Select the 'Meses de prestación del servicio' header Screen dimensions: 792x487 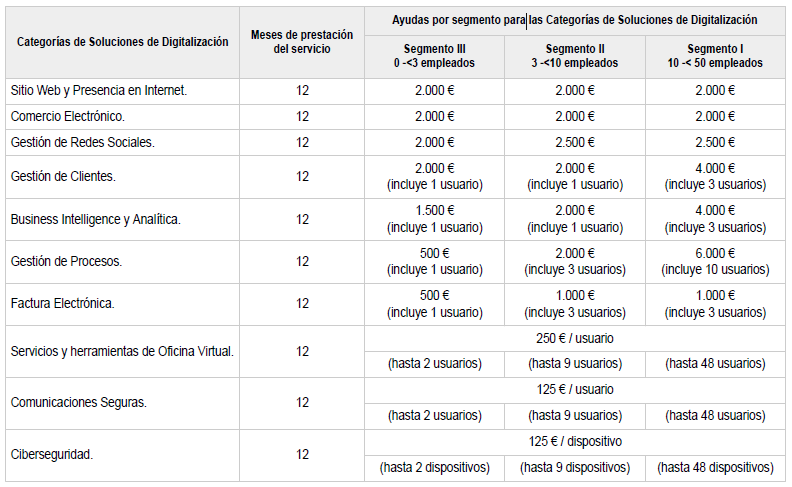[x=302, y=42]
